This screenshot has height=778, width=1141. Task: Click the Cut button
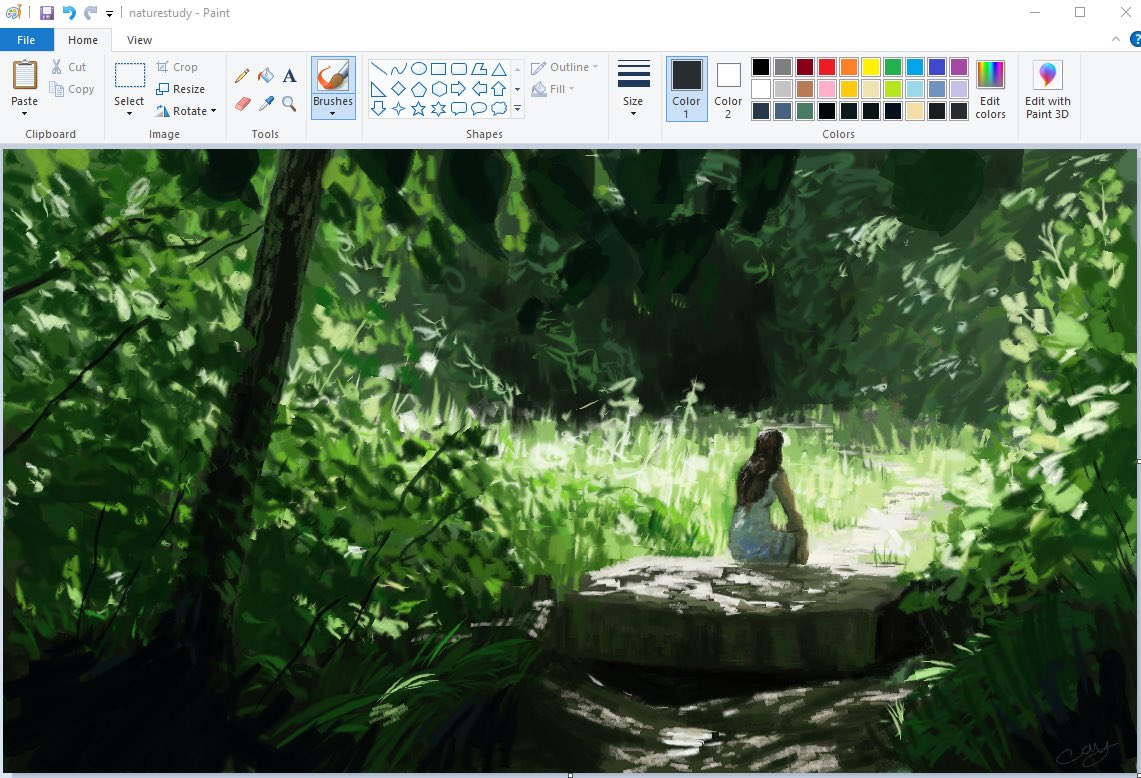(x=68, y=67)
